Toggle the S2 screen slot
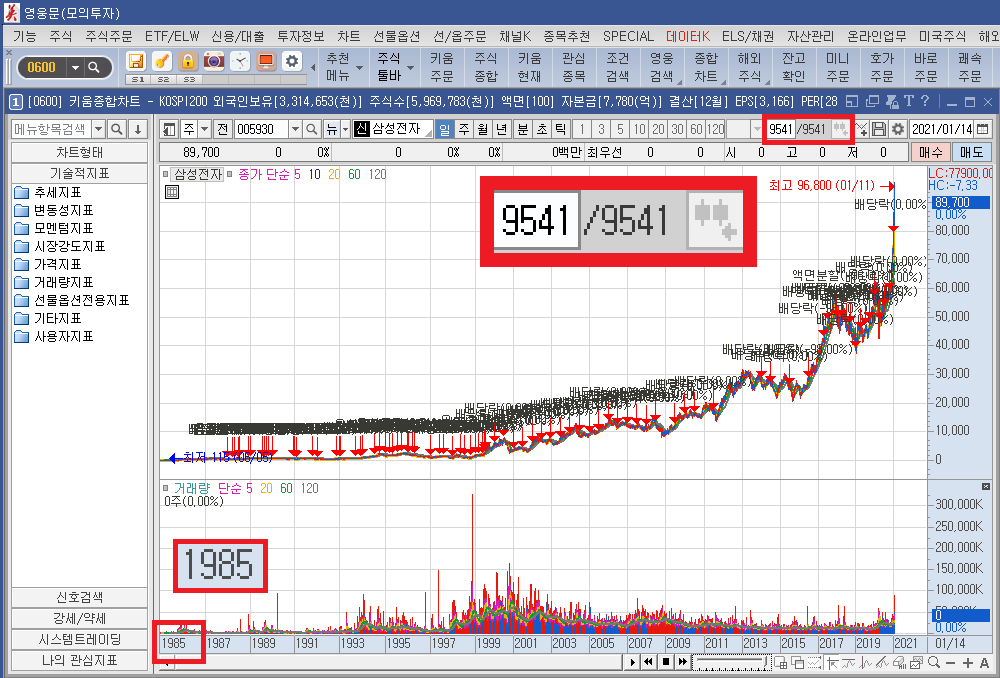The image size is (1000, 678). [x=163, y=80]
